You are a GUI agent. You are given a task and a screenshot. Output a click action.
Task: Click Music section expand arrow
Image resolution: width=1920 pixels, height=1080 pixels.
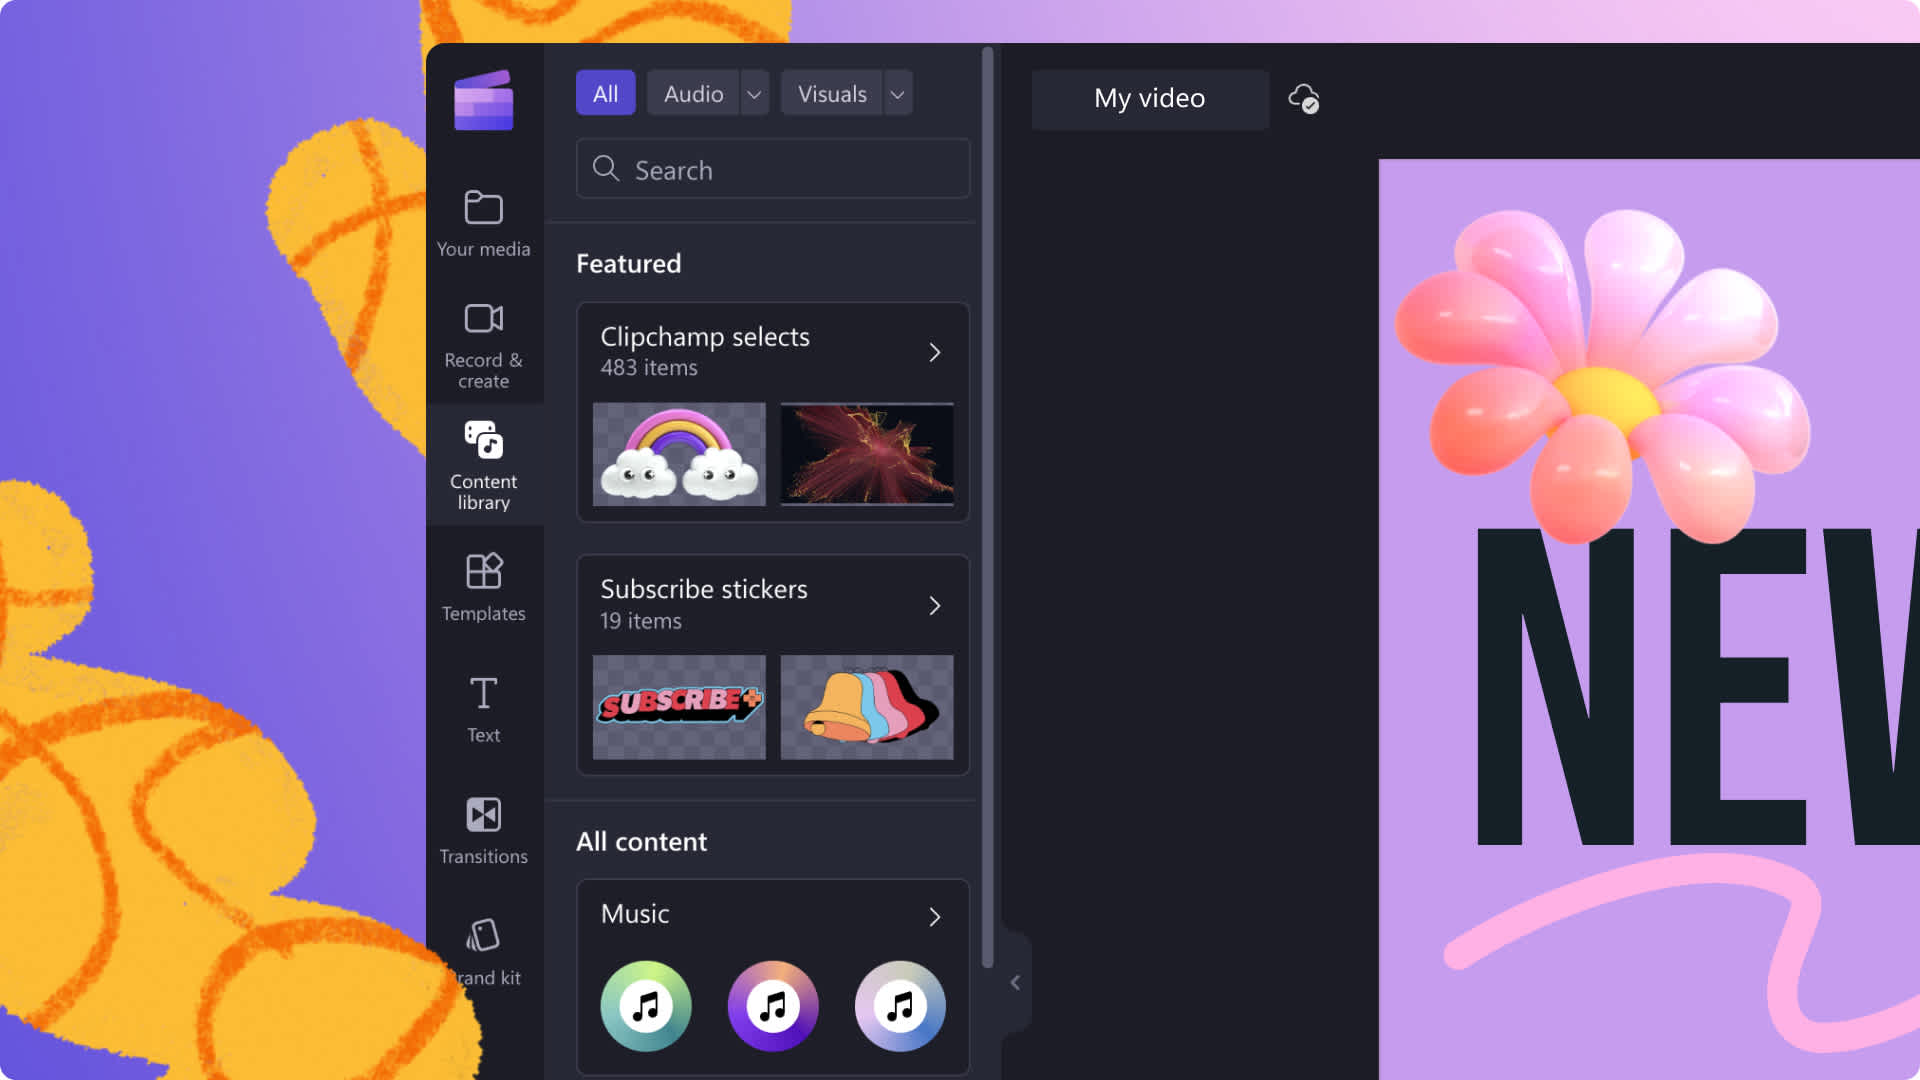935,916
